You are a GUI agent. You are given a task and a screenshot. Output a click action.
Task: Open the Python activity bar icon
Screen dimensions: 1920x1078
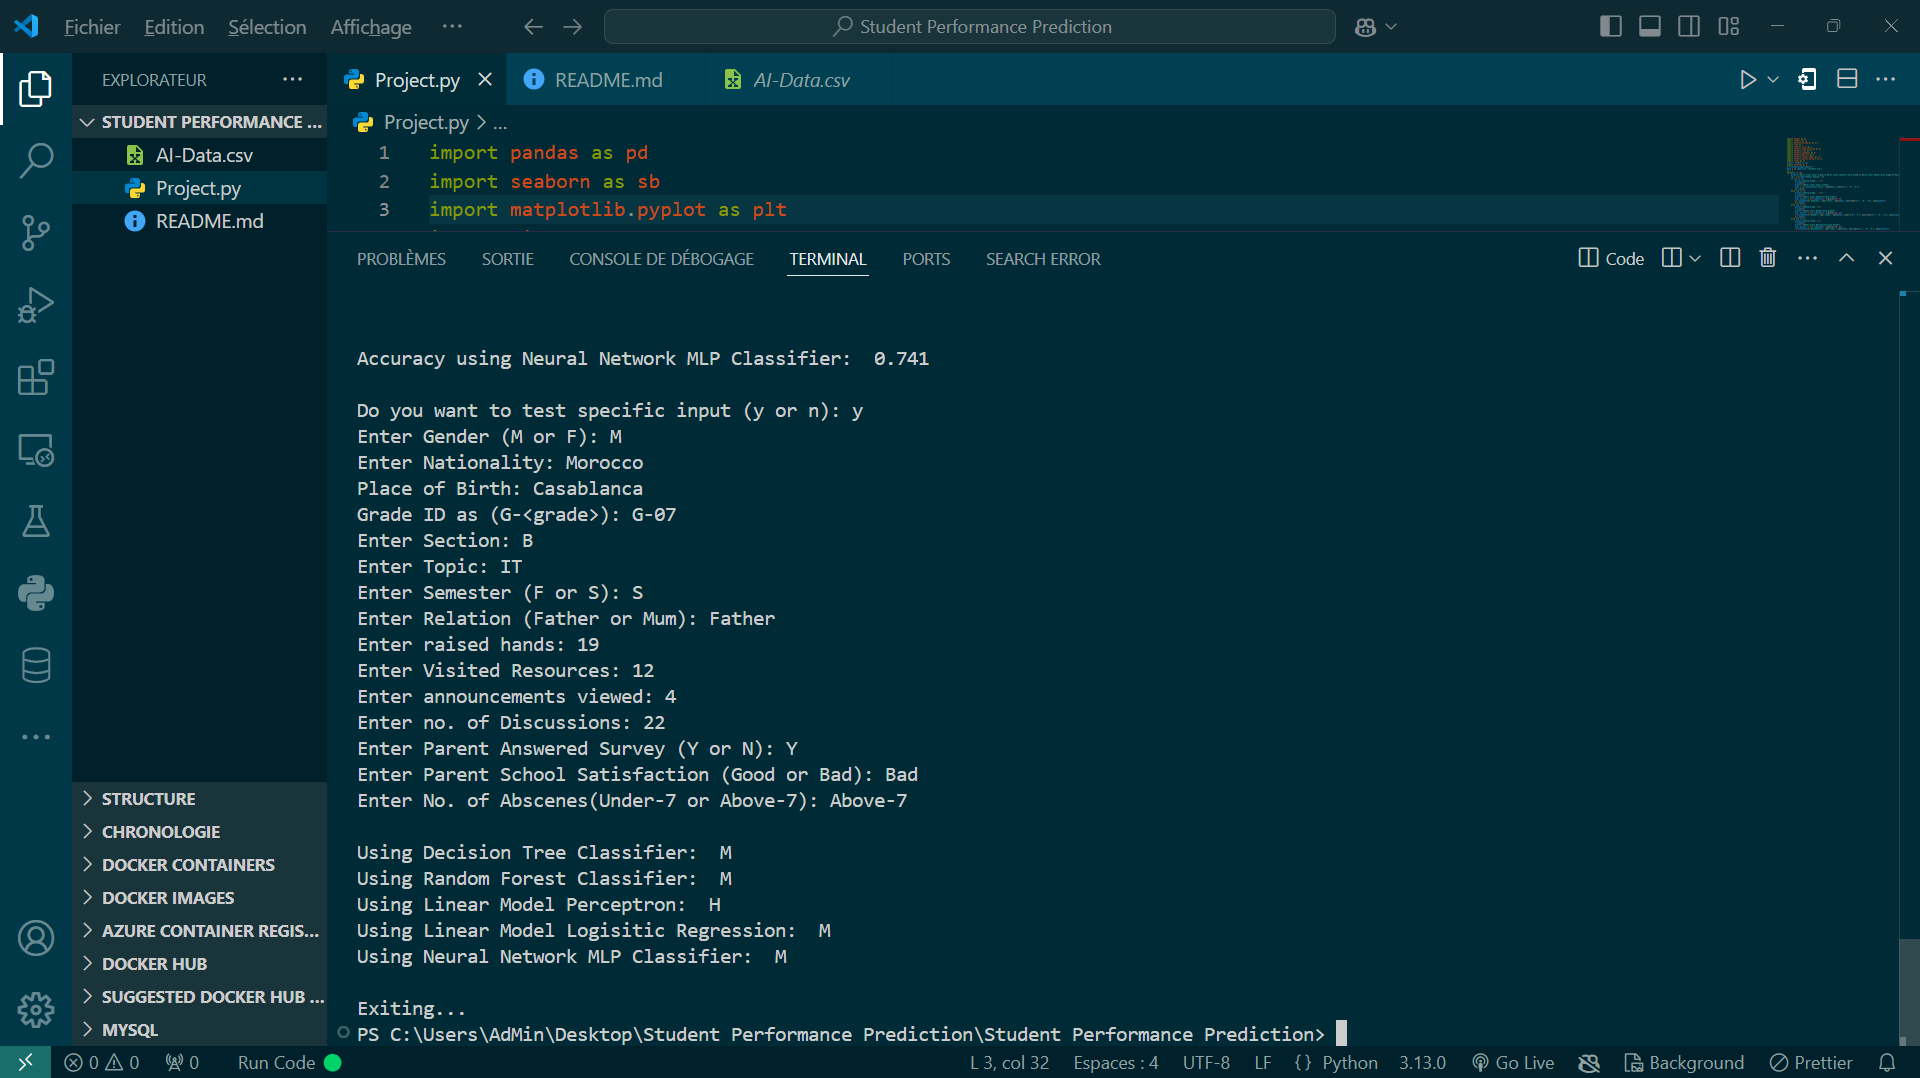[x=36, y=593]
